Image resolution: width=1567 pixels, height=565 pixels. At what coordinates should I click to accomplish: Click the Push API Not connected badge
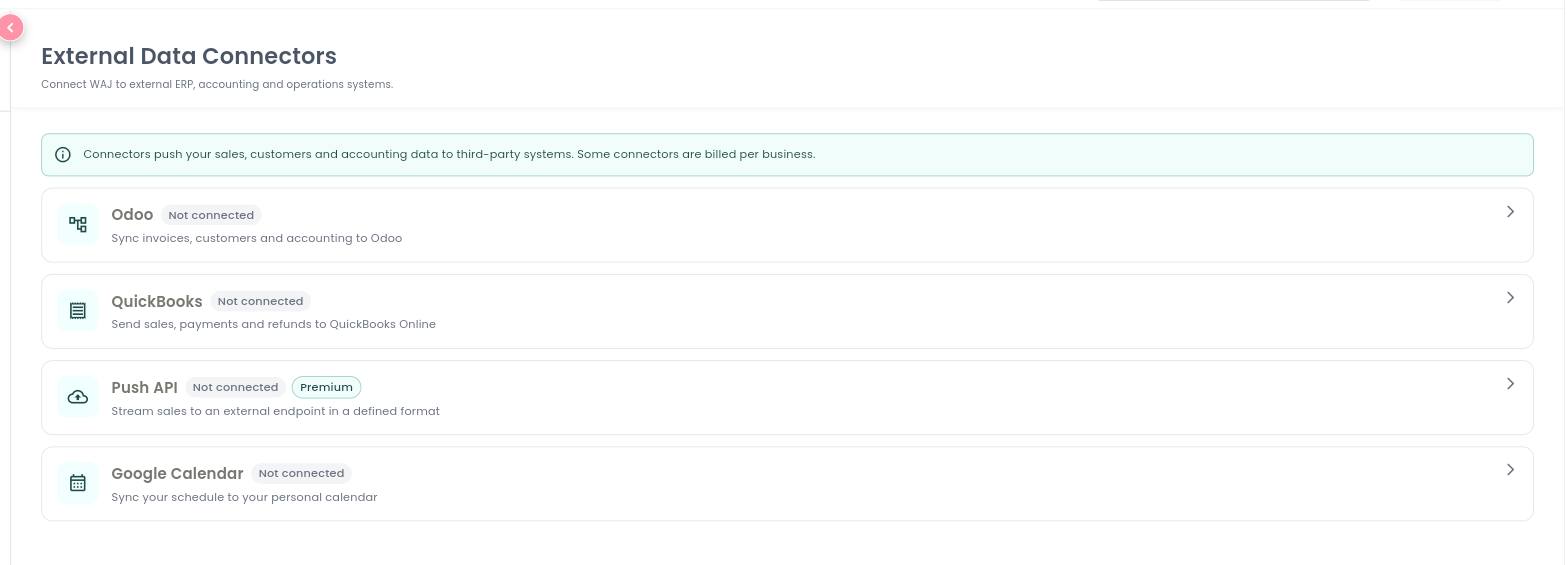pos(235,387)
